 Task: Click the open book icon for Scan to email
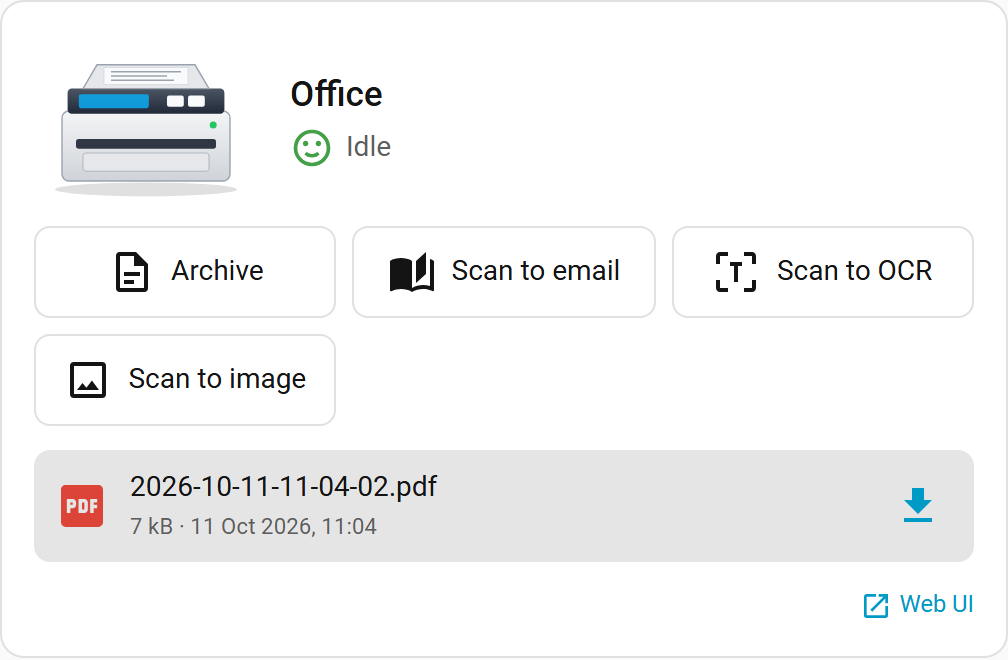(412, 272)
